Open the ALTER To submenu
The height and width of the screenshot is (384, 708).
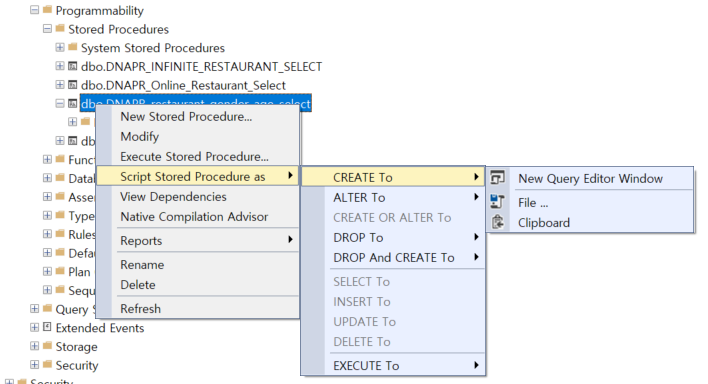tap(393, 197)
